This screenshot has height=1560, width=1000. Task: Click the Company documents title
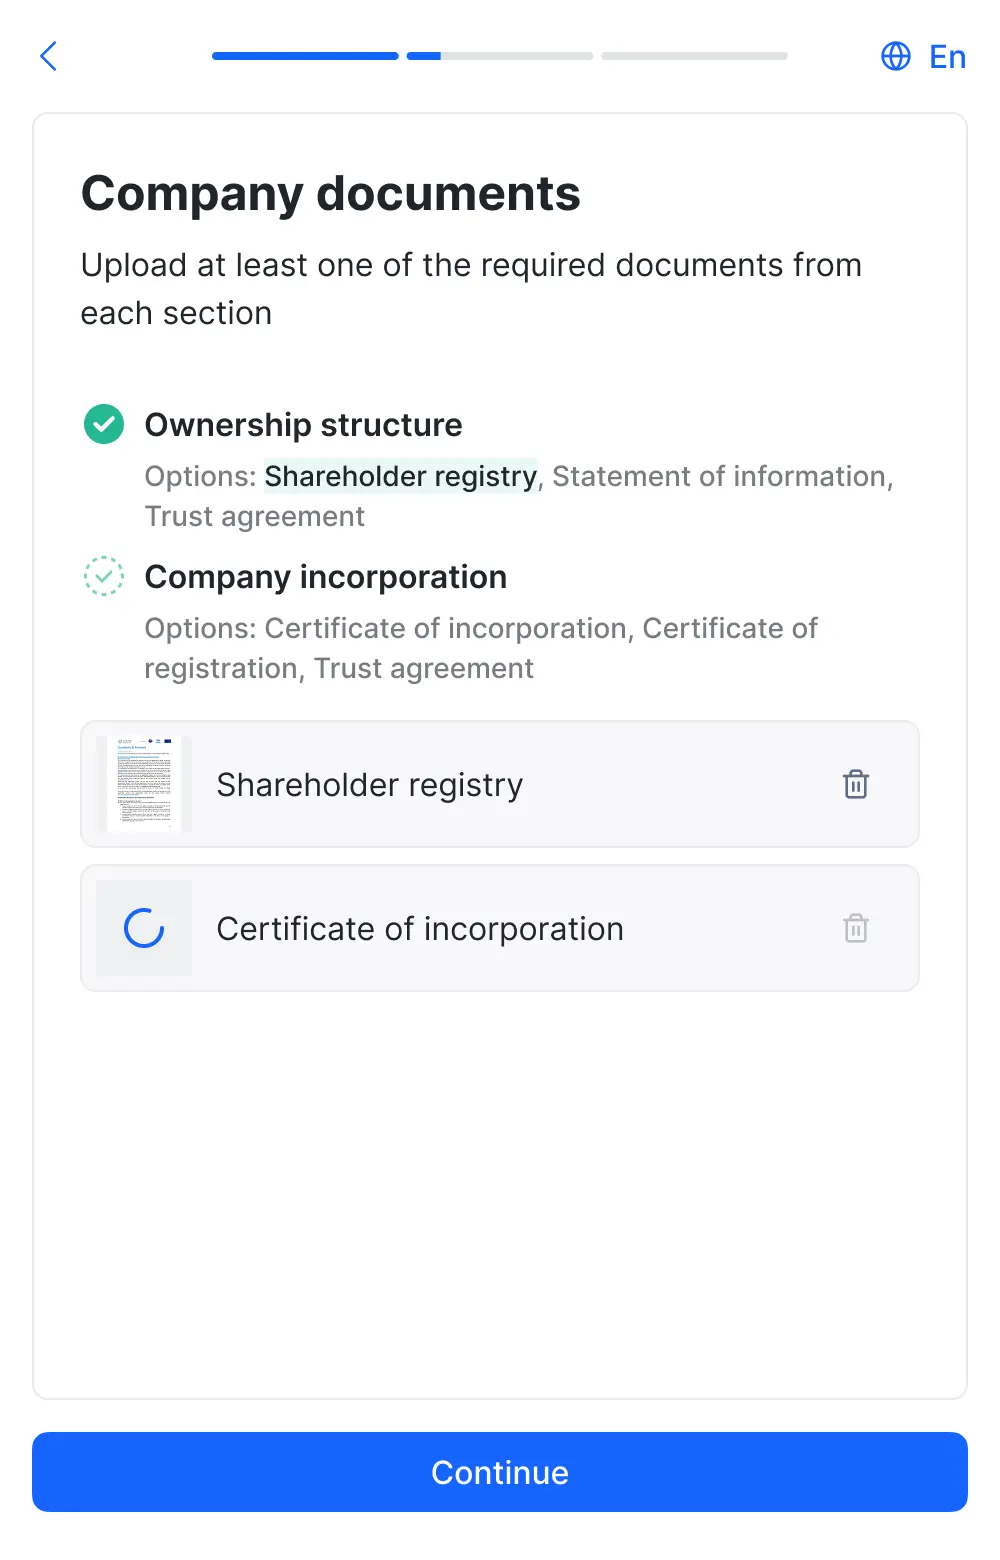tap(331, 193)
